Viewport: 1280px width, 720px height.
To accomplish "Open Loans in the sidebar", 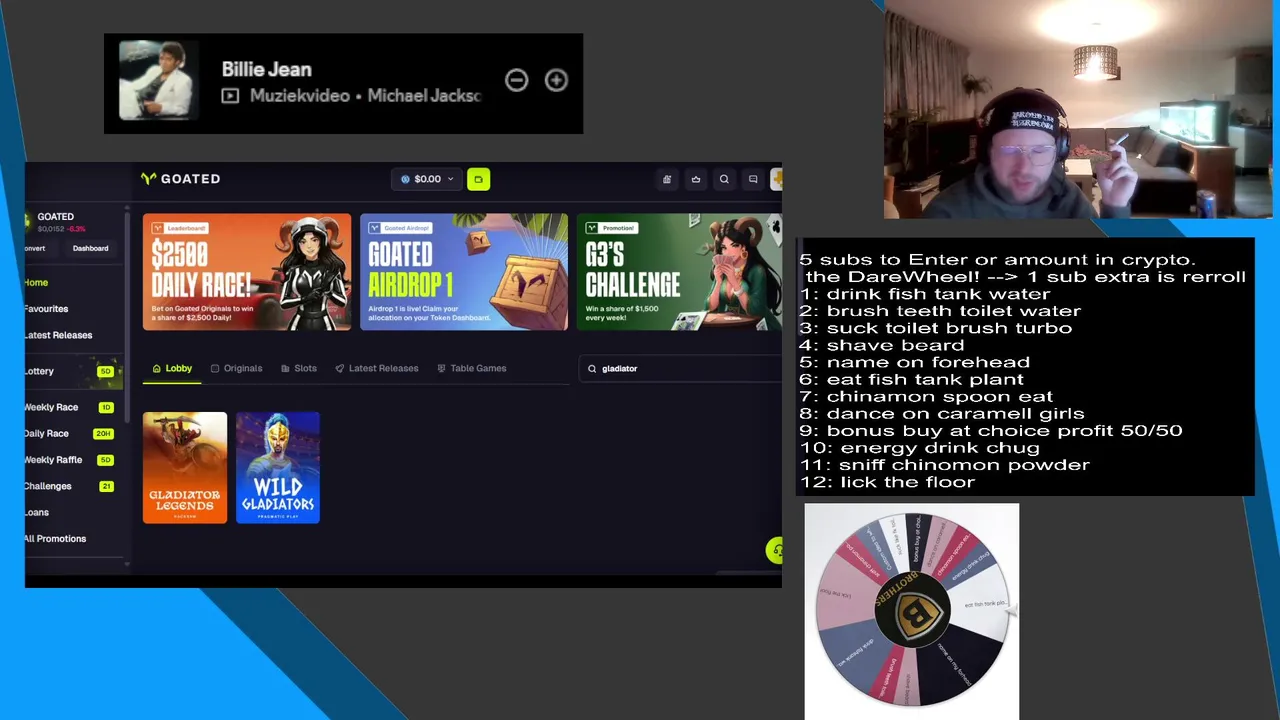I will click(37, 512).
